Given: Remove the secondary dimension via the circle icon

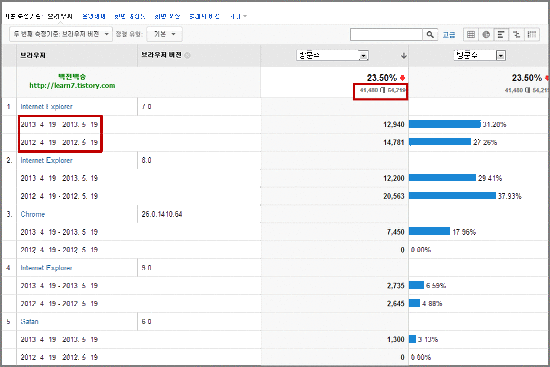Looking at the screenshot, I should coord(187,55).
